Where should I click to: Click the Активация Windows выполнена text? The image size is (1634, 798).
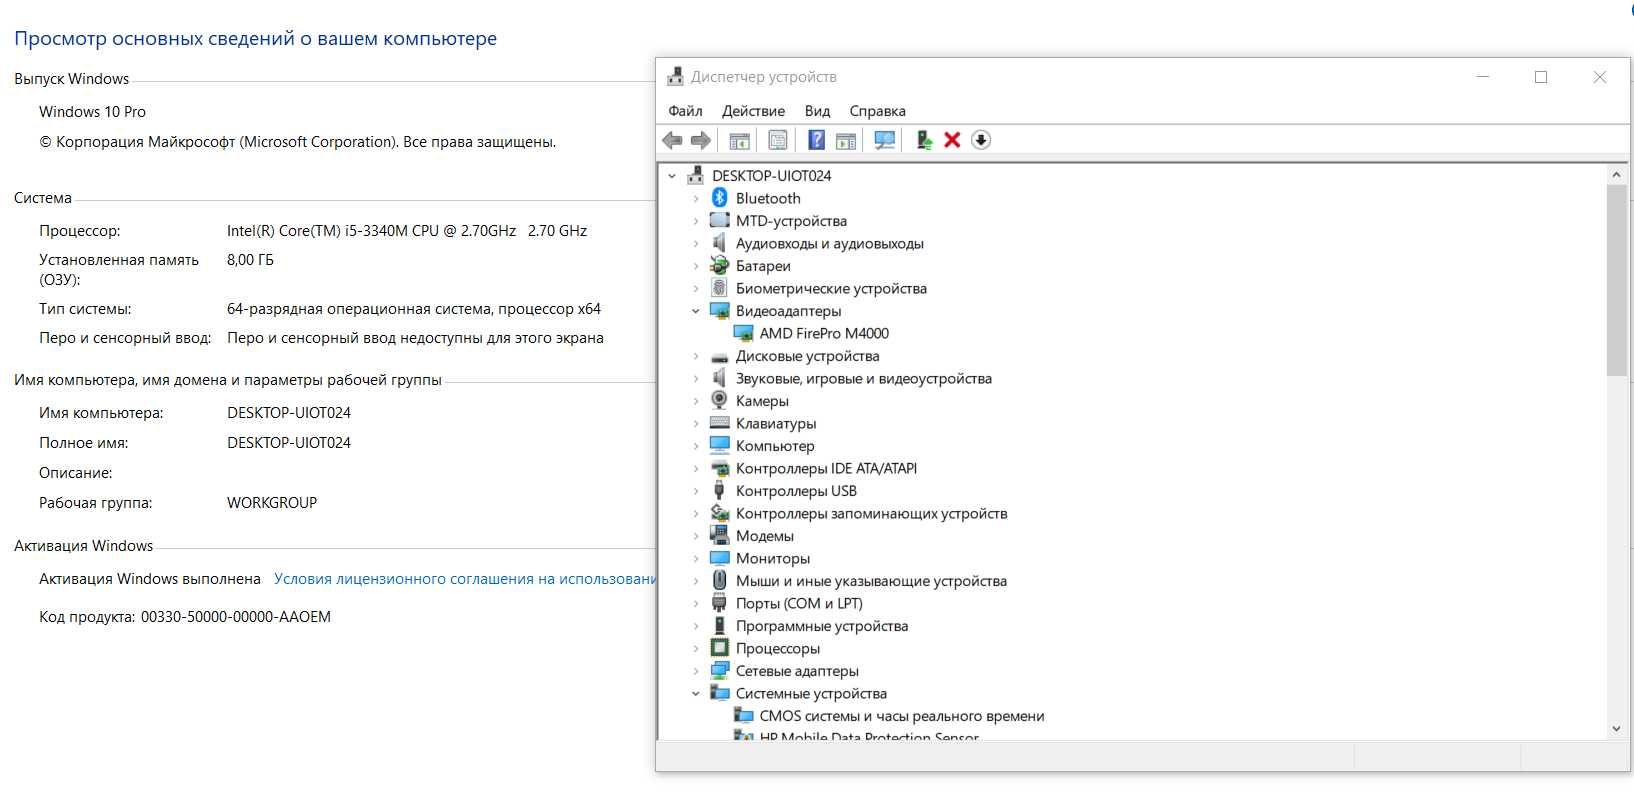click(x=149, y=579)
